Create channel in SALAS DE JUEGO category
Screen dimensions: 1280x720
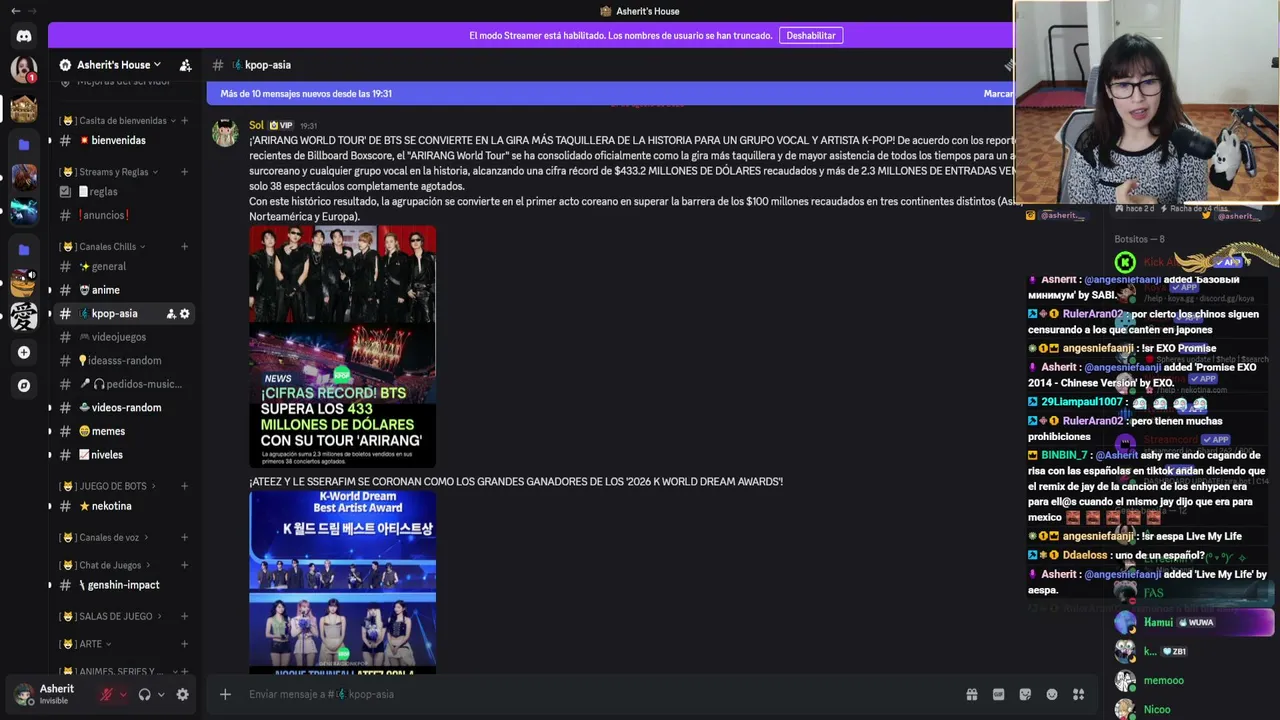(184, 616)
